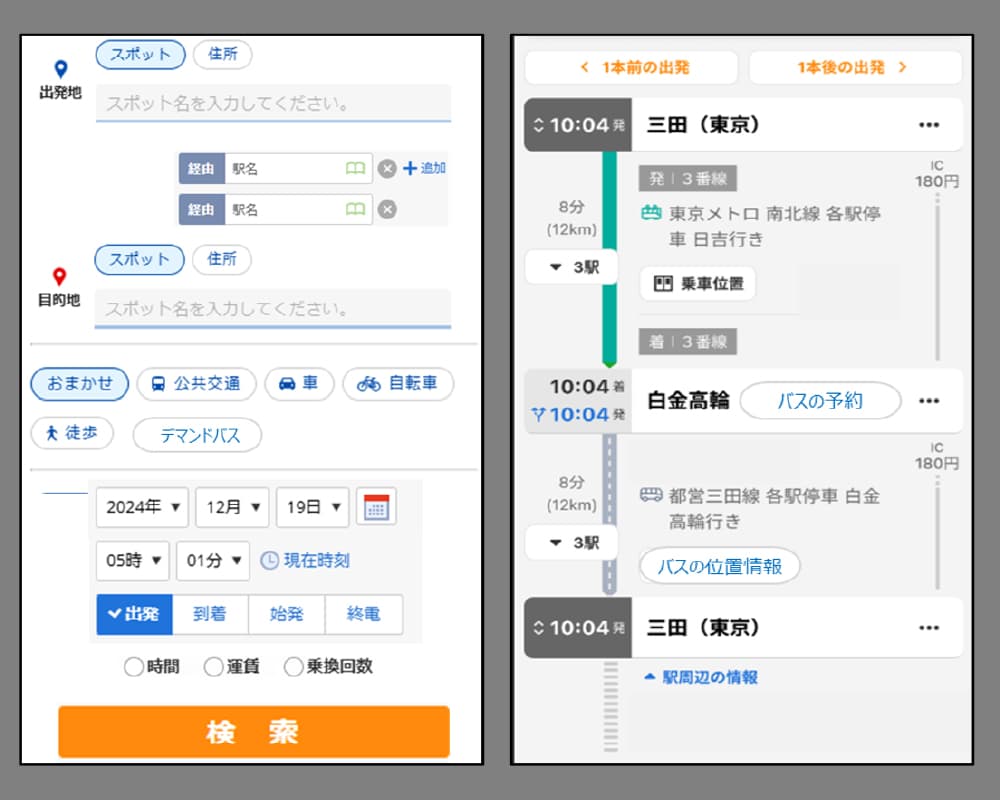Choose the 公共交通 transport mode
The image size is (1000, 800).
click(196, 384)
